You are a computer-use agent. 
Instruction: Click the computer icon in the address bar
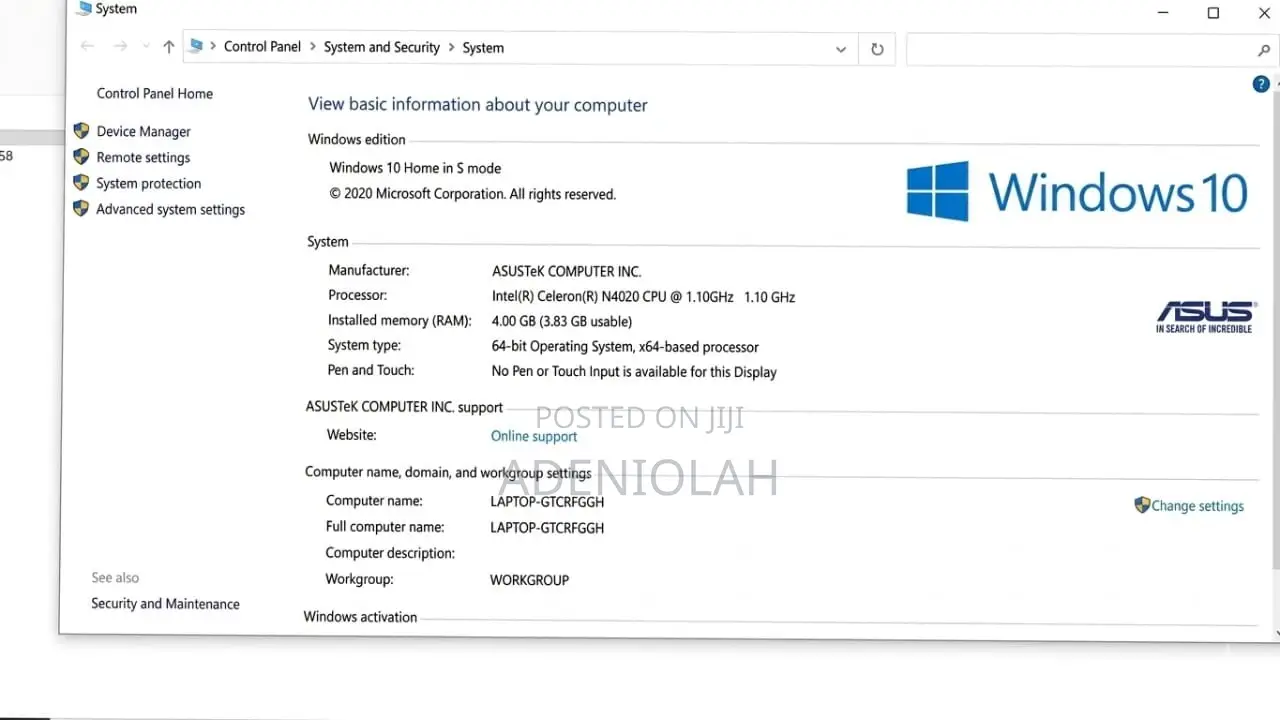[196, 46]
